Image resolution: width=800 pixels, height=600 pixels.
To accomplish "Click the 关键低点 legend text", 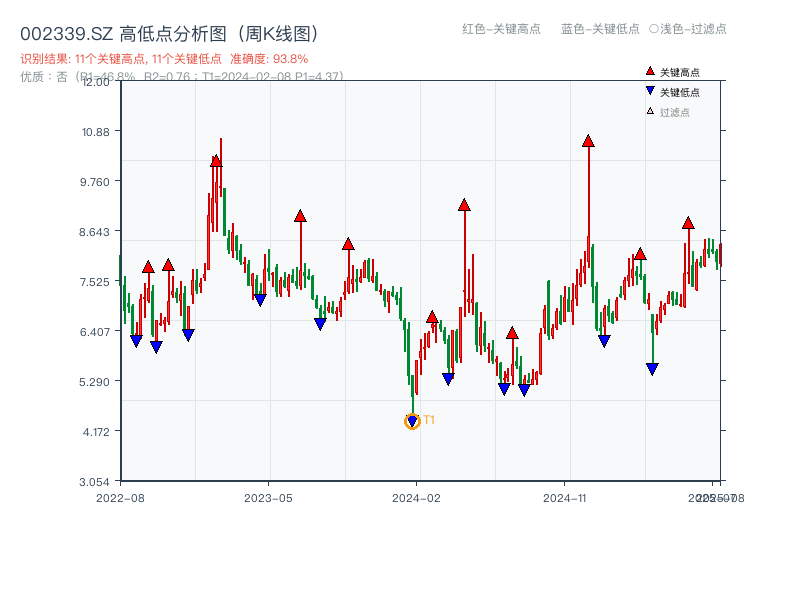I will coord(680,92).
